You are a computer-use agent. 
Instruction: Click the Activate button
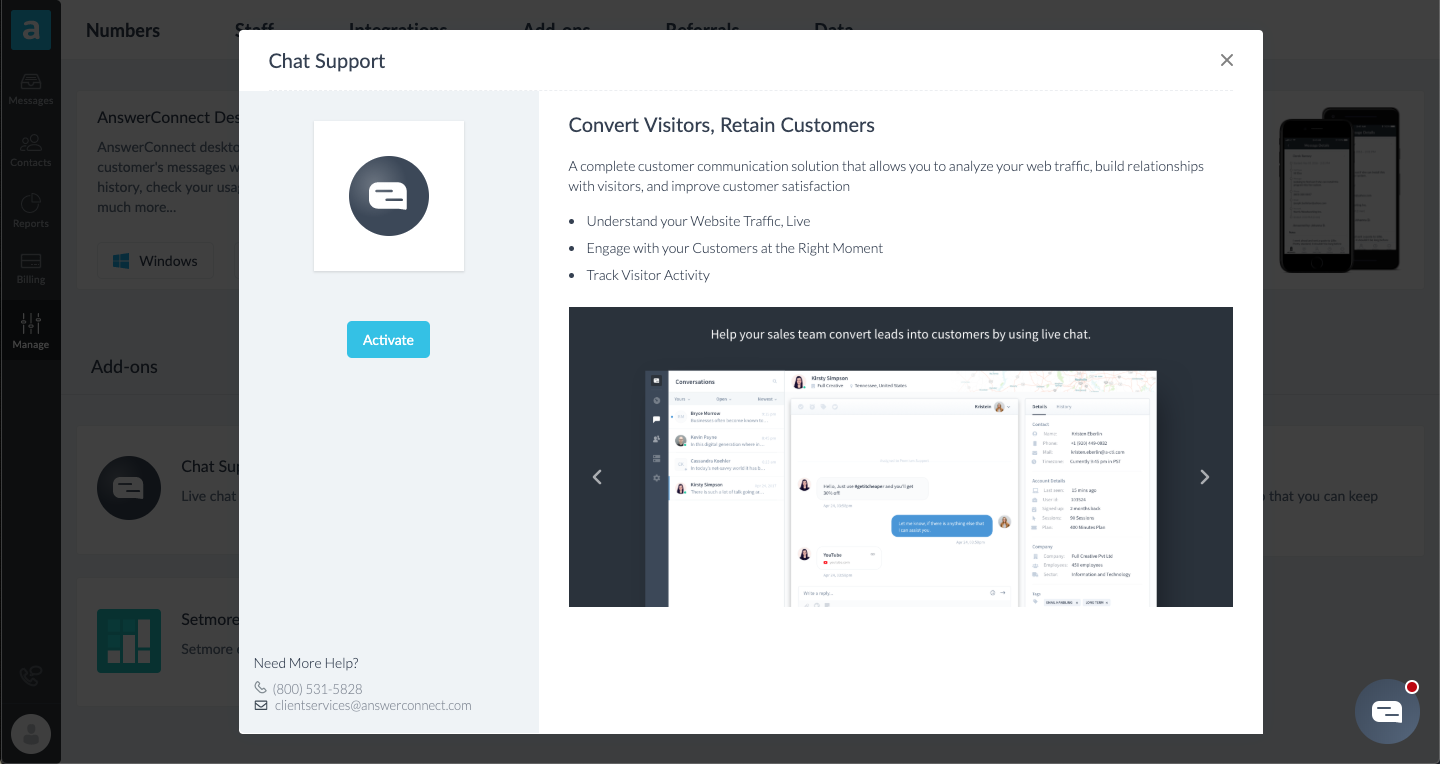[x=388, y=340]
